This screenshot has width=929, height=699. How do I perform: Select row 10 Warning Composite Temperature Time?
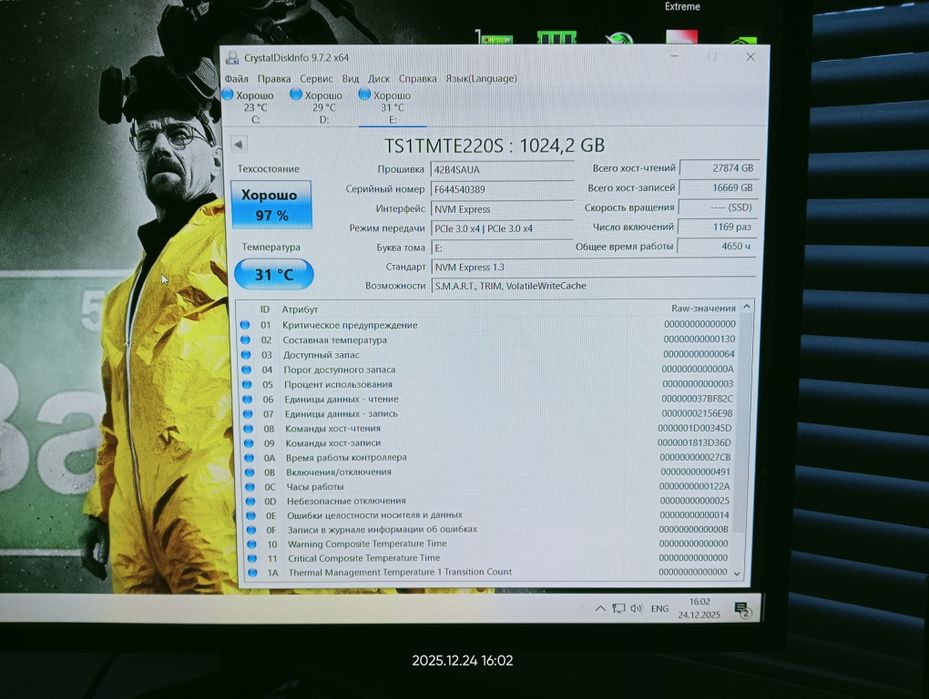point(489,544)
